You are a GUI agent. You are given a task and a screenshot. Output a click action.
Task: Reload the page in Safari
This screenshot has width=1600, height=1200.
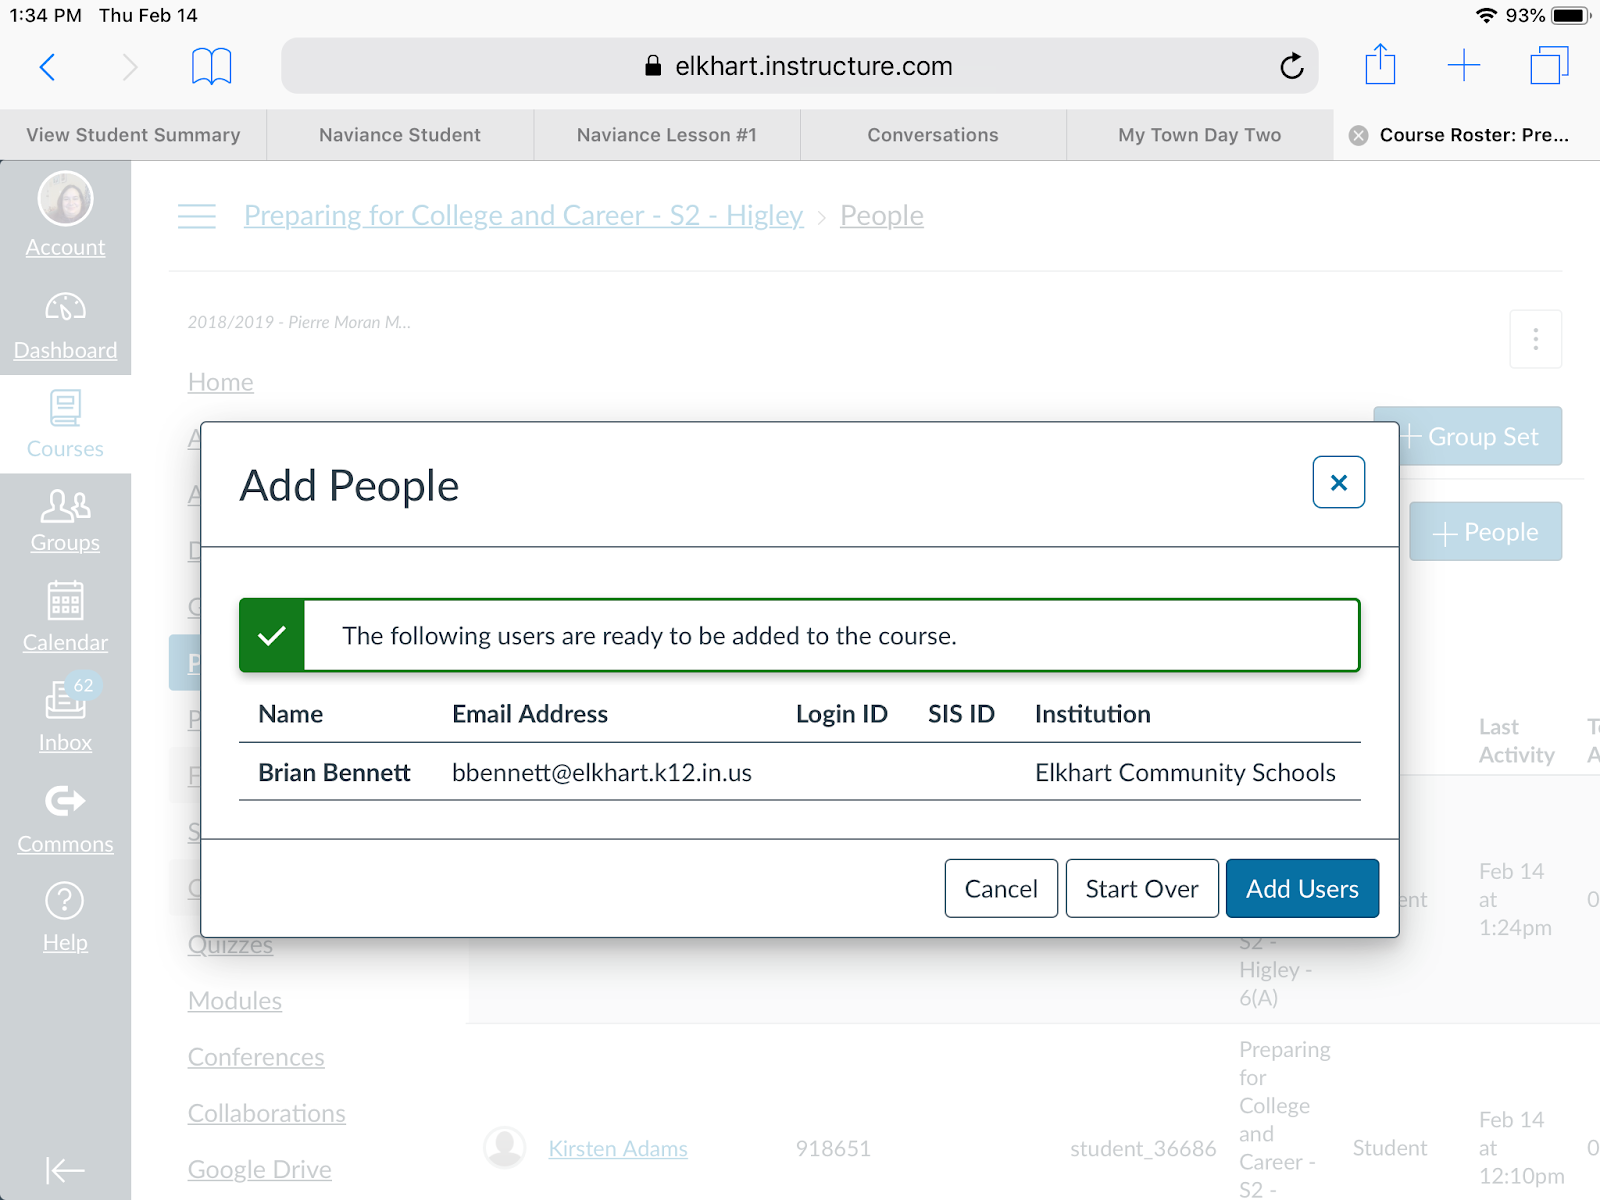(1291, 65)
